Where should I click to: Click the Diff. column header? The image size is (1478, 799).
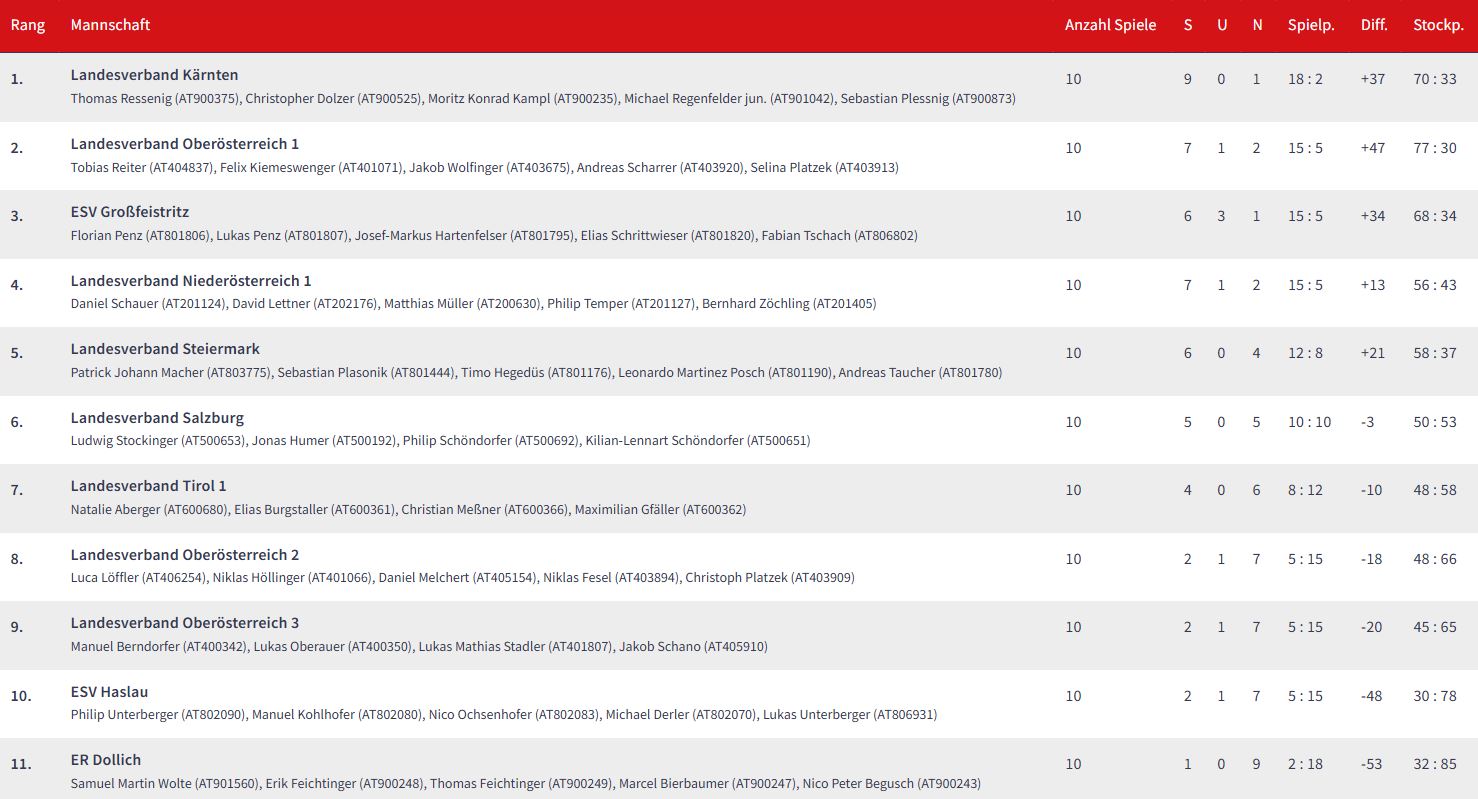(1374, 25)
